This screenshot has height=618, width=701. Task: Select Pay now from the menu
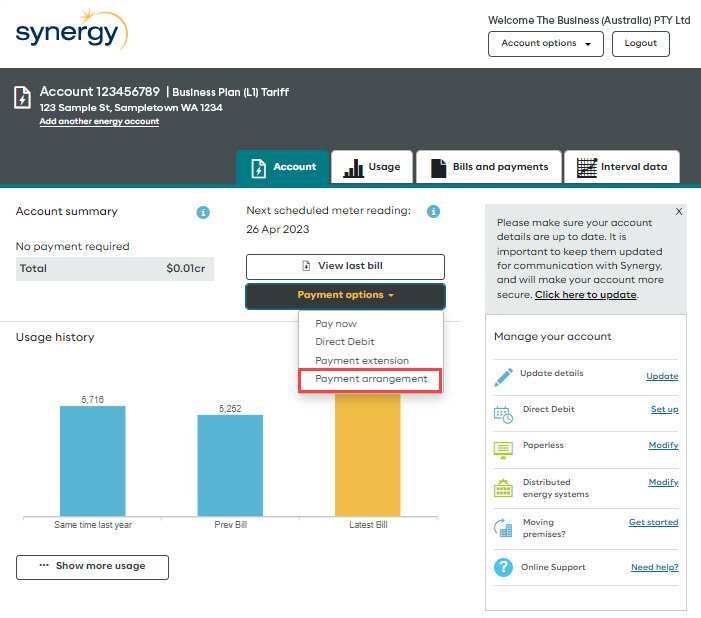(336, 324)
